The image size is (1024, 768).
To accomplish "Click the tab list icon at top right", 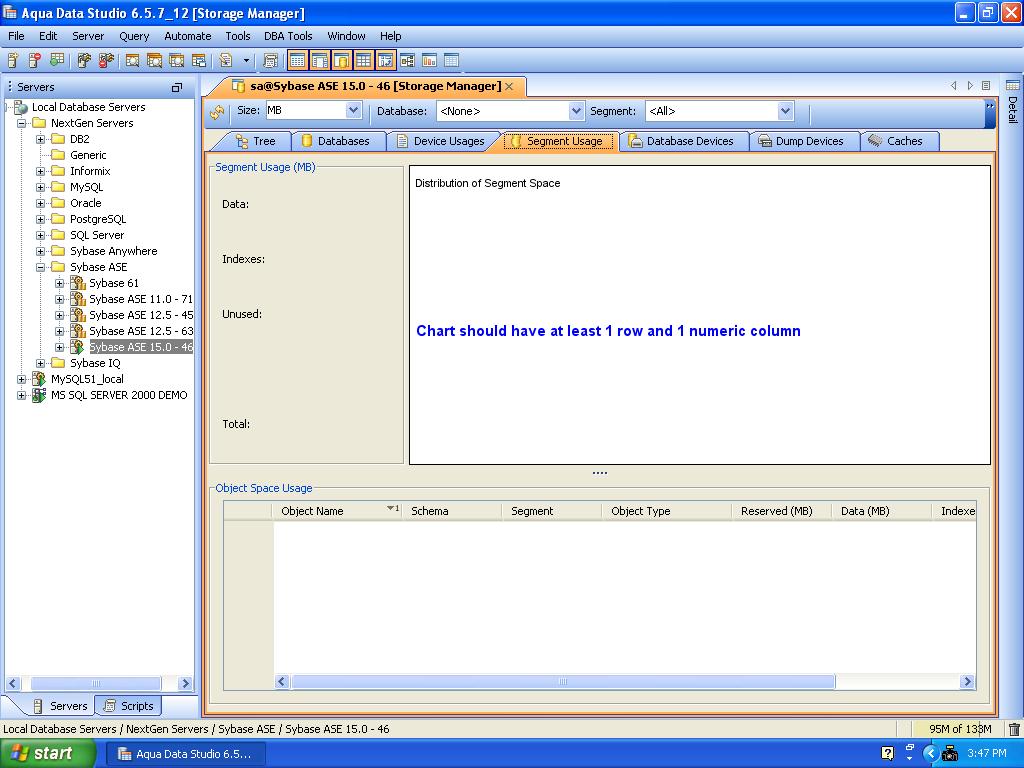I will coord(986,86).
